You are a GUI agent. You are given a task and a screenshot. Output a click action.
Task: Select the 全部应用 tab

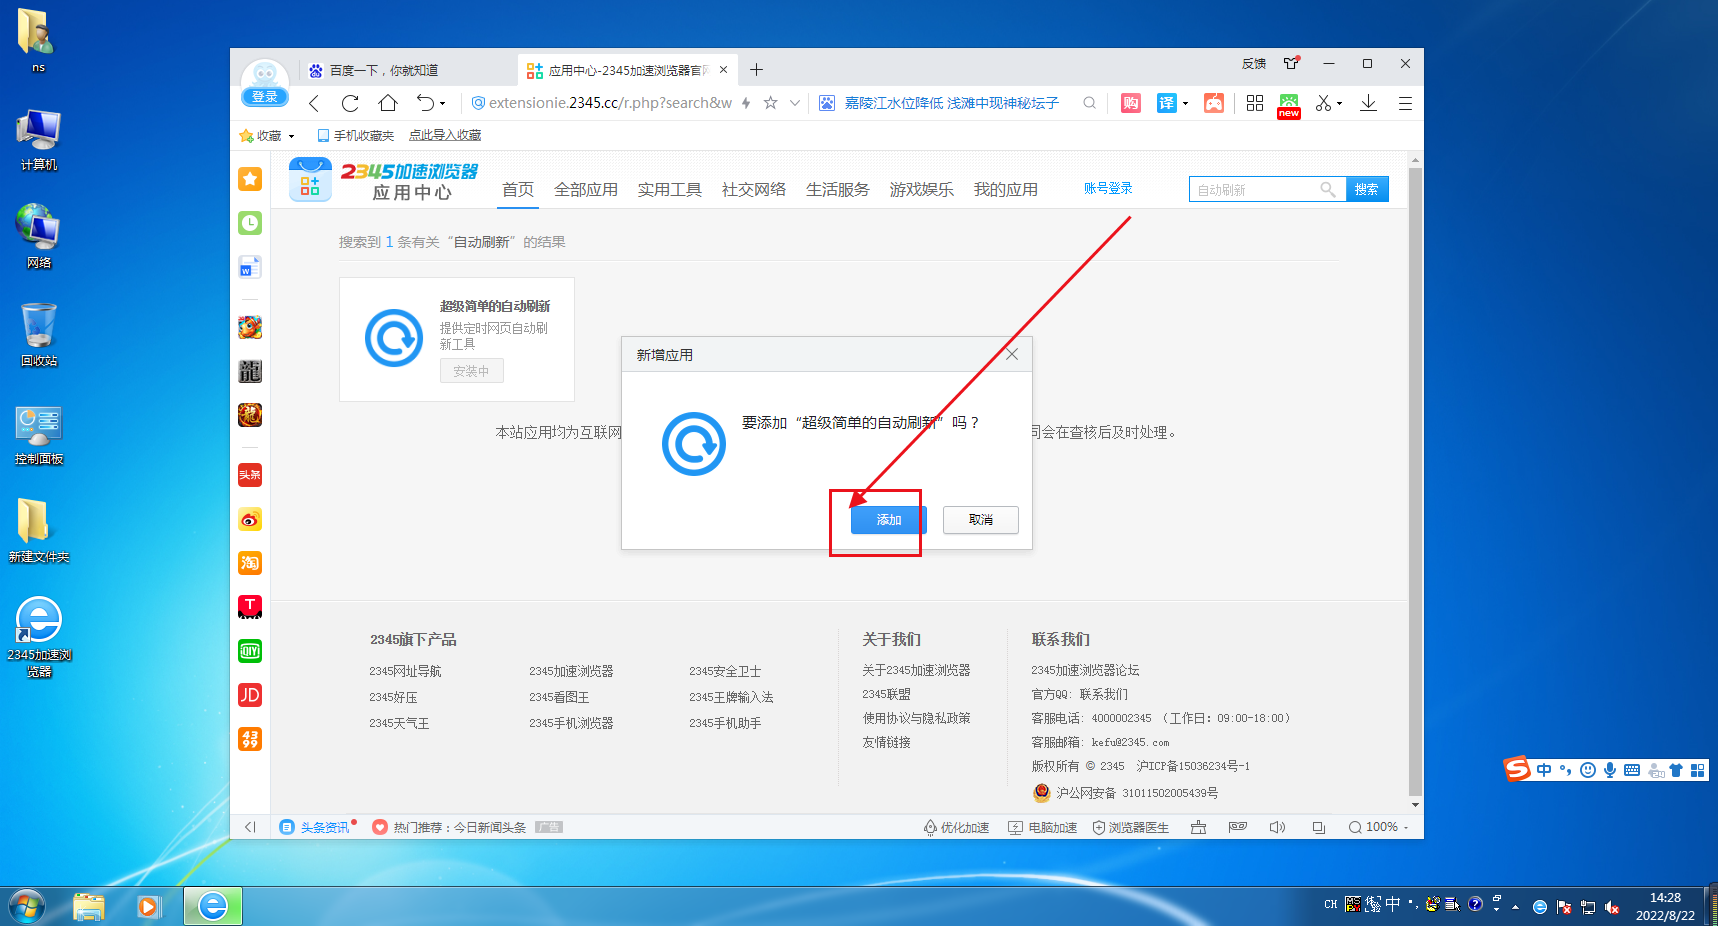(586, 190)
